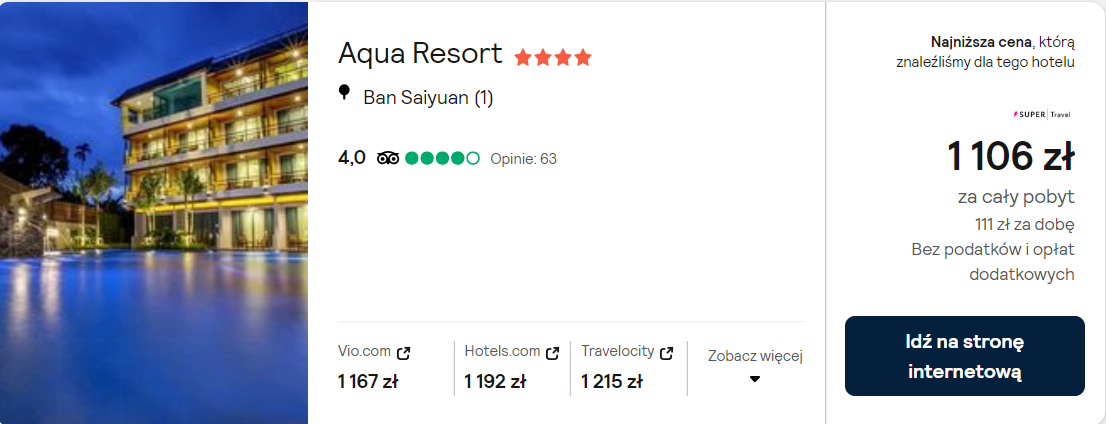Open the Opinie: 63 reviews link
The height and width of the screenshot is (424, 1106).
(523, 158)
